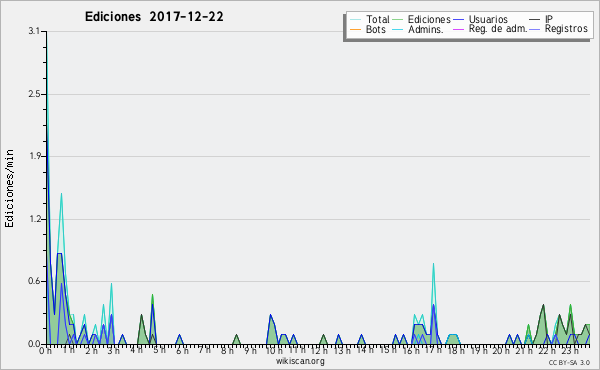Click the '6 h' x-axis label
Screen dimensions: 600x370
pyautogui.click(x=182, y=351)
